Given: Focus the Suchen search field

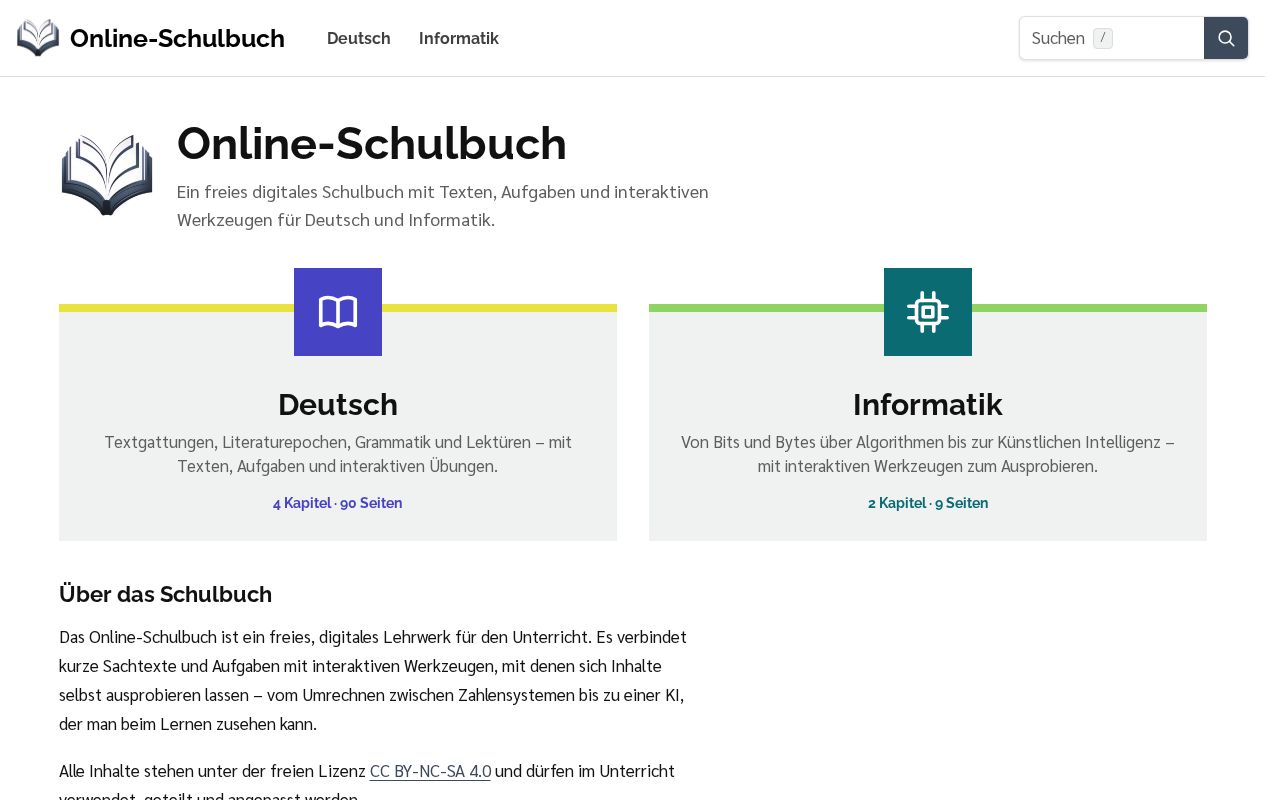Looking at the screenshot, I should tap(1112, 38).
